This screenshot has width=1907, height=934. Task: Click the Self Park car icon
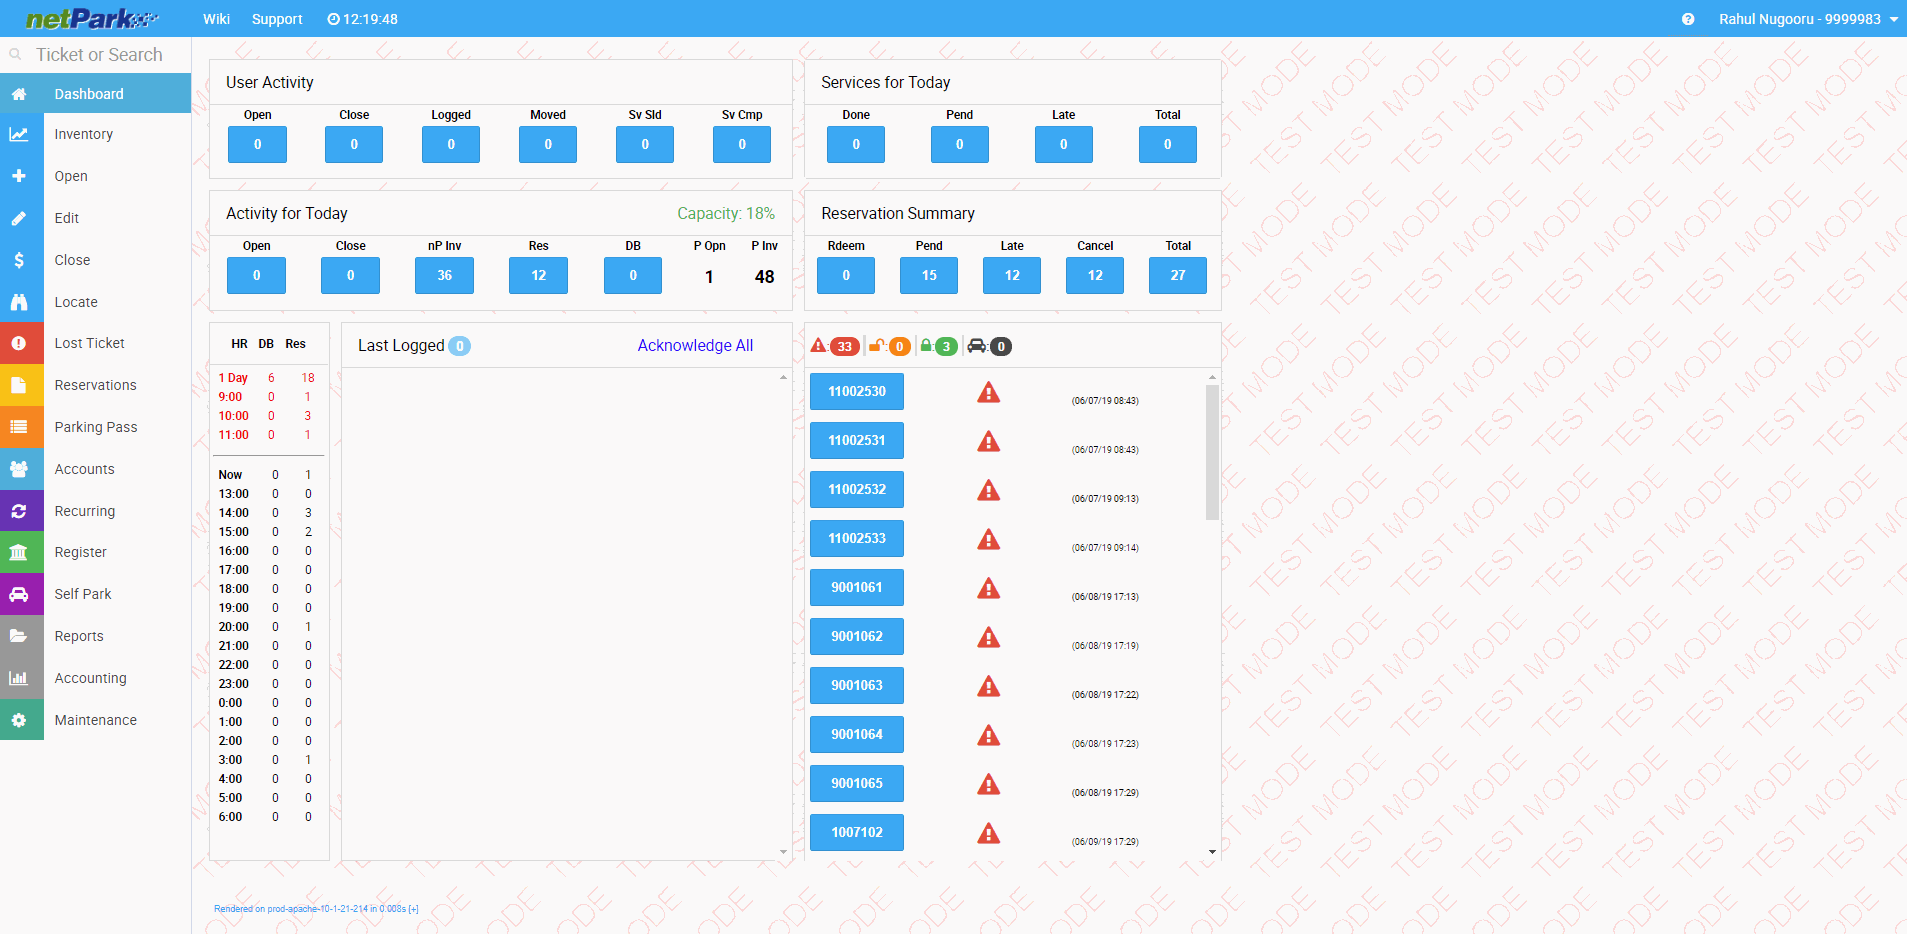19,594
